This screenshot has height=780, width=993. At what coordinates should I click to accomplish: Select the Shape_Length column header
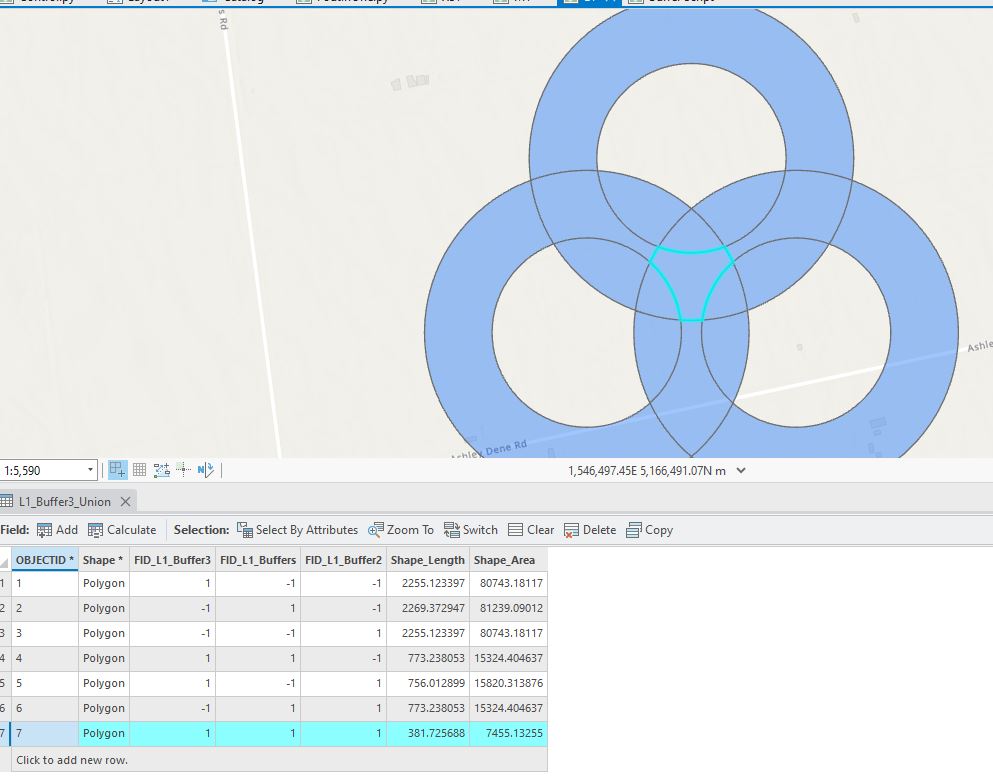click(427, 560)
